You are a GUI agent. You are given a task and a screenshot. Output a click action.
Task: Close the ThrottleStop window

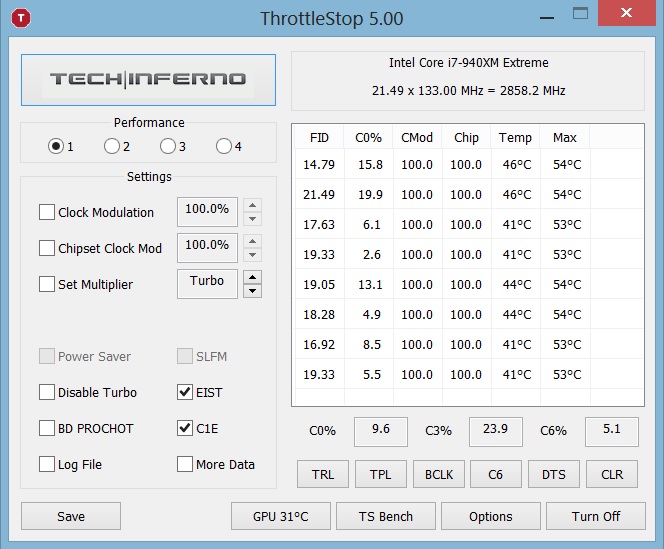coord(626,13)
